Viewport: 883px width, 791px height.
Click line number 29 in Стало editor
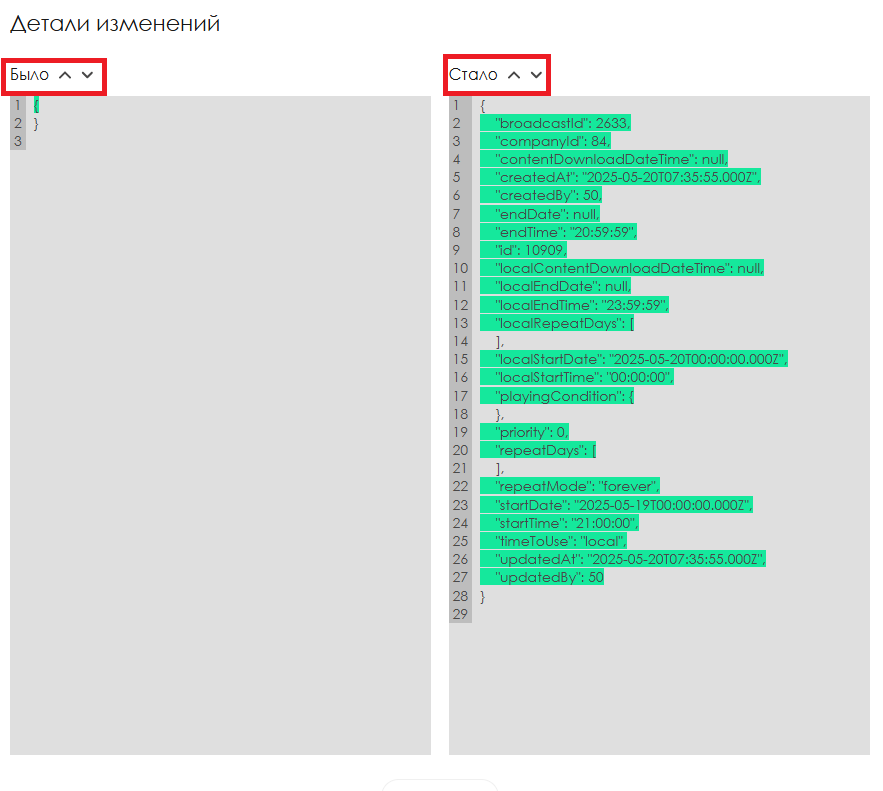coord(457,614)
